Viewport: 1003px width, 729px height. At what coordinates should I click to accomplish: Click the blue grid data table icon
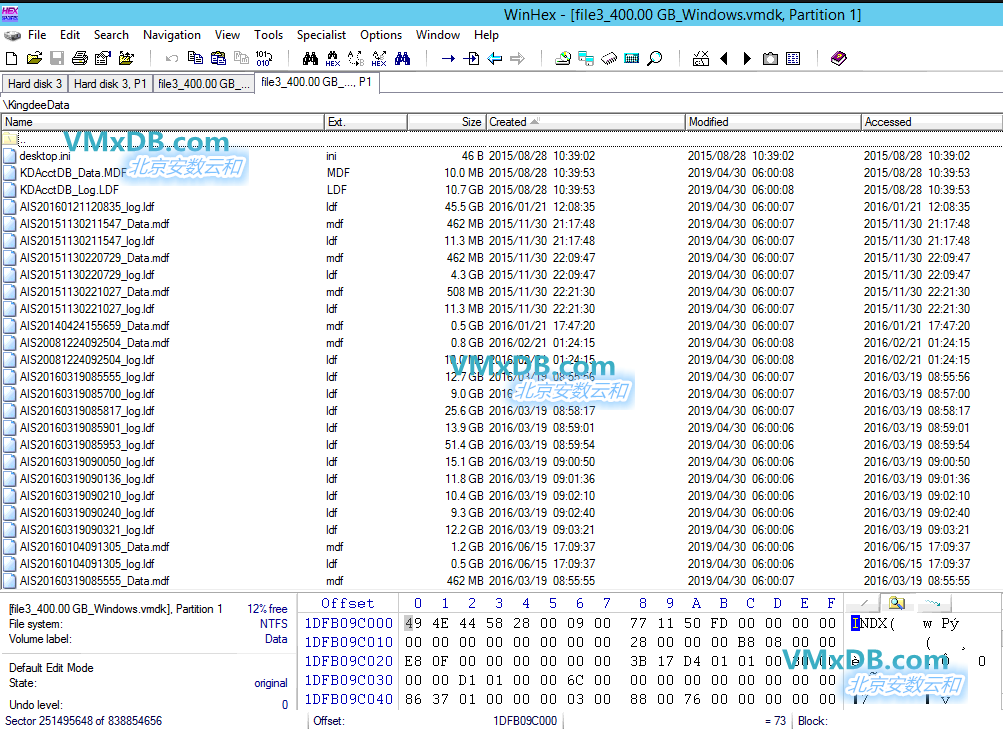(x=793, y=59)
